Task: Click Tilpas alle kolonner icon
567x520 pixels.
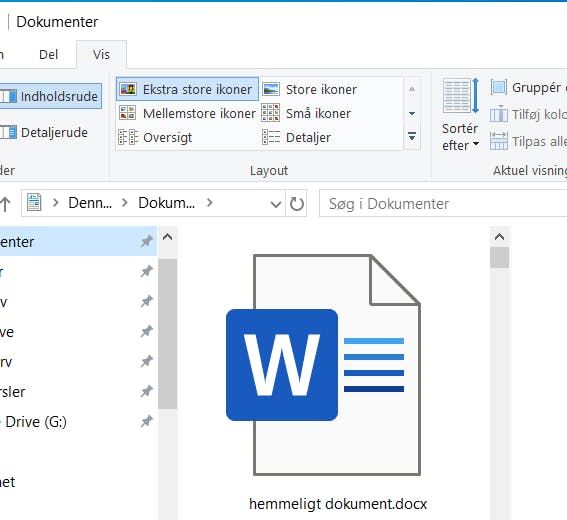Action: tap(499, 141)
